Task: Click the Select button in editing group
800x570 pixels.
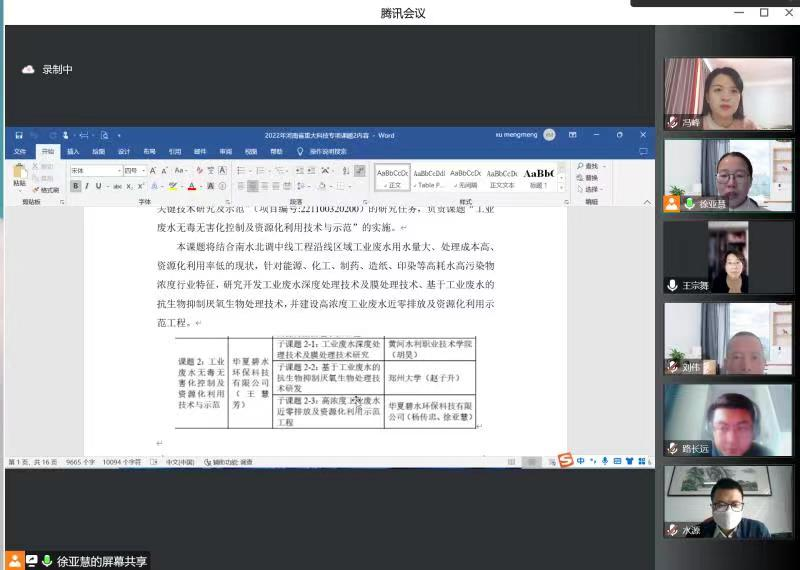Action: (591, 189)
